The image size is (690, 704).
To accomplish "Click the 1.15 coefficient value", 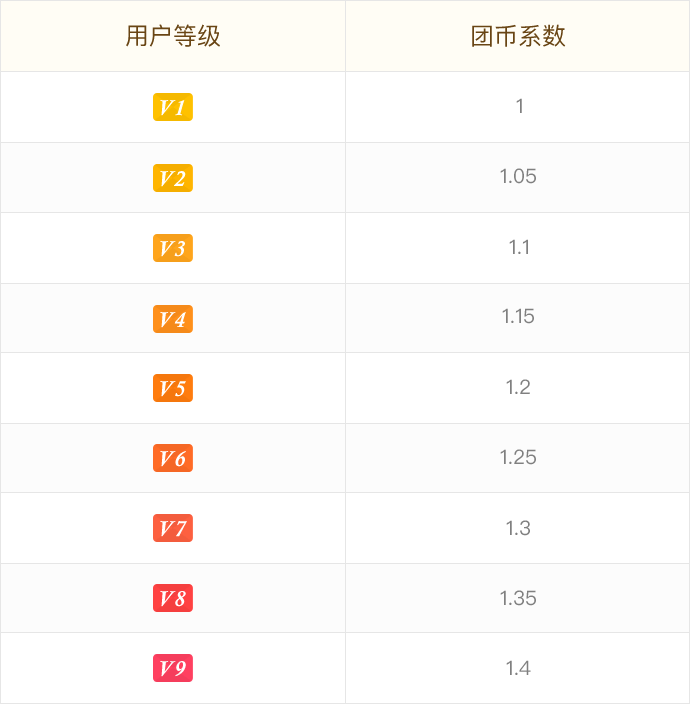I will click(518, 317).
